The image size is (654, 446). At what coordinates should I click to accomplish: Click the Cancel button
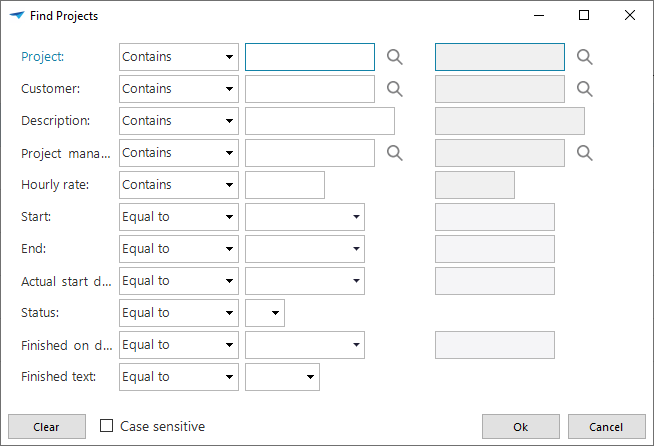pyautogui.click(x=606, y=427)
